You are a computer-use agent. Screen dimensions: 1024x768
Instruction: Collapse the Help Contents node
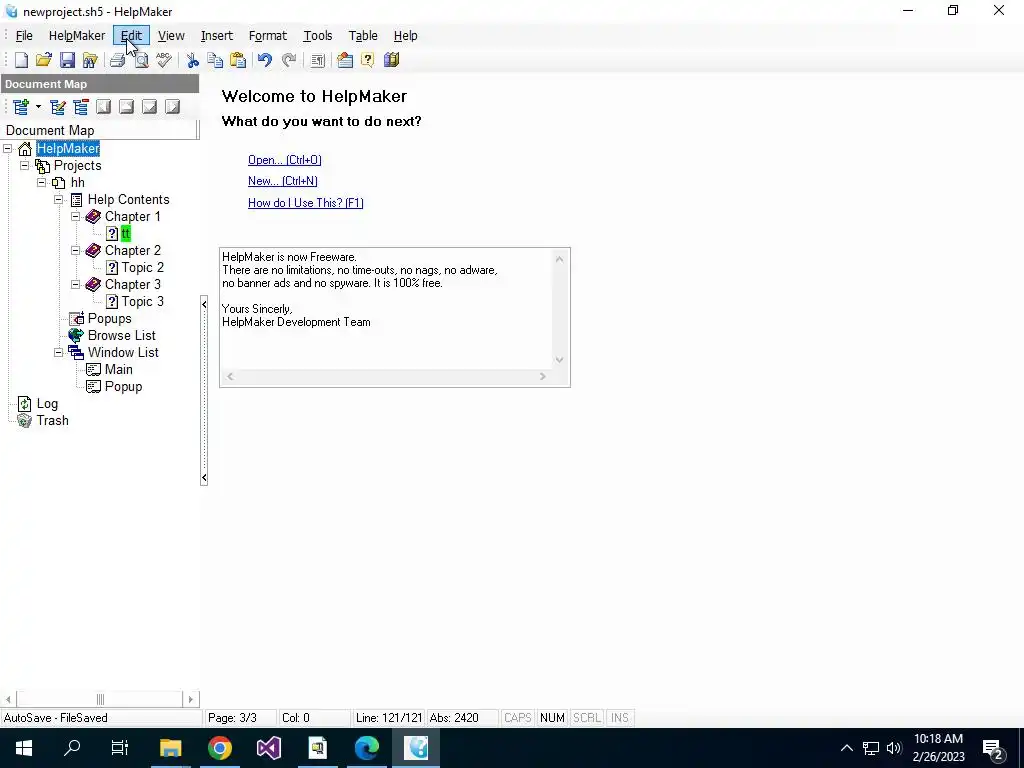click(x=58, y=199)
